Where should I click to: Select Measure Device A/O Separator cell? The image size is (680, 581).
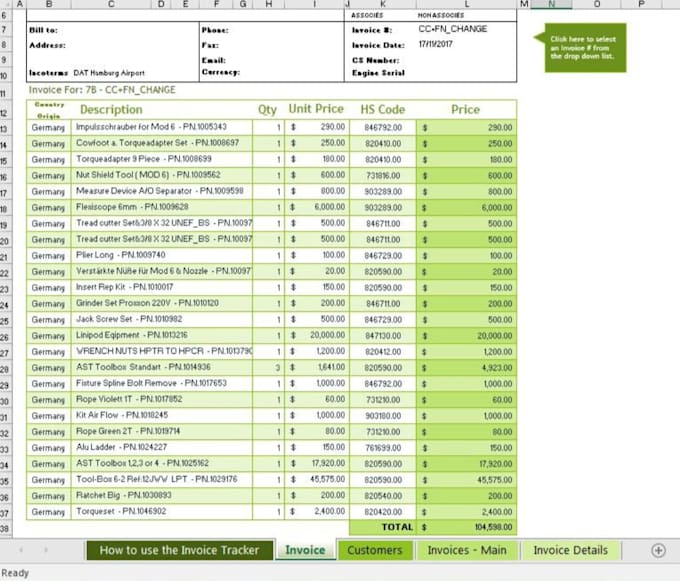[161, 191]
